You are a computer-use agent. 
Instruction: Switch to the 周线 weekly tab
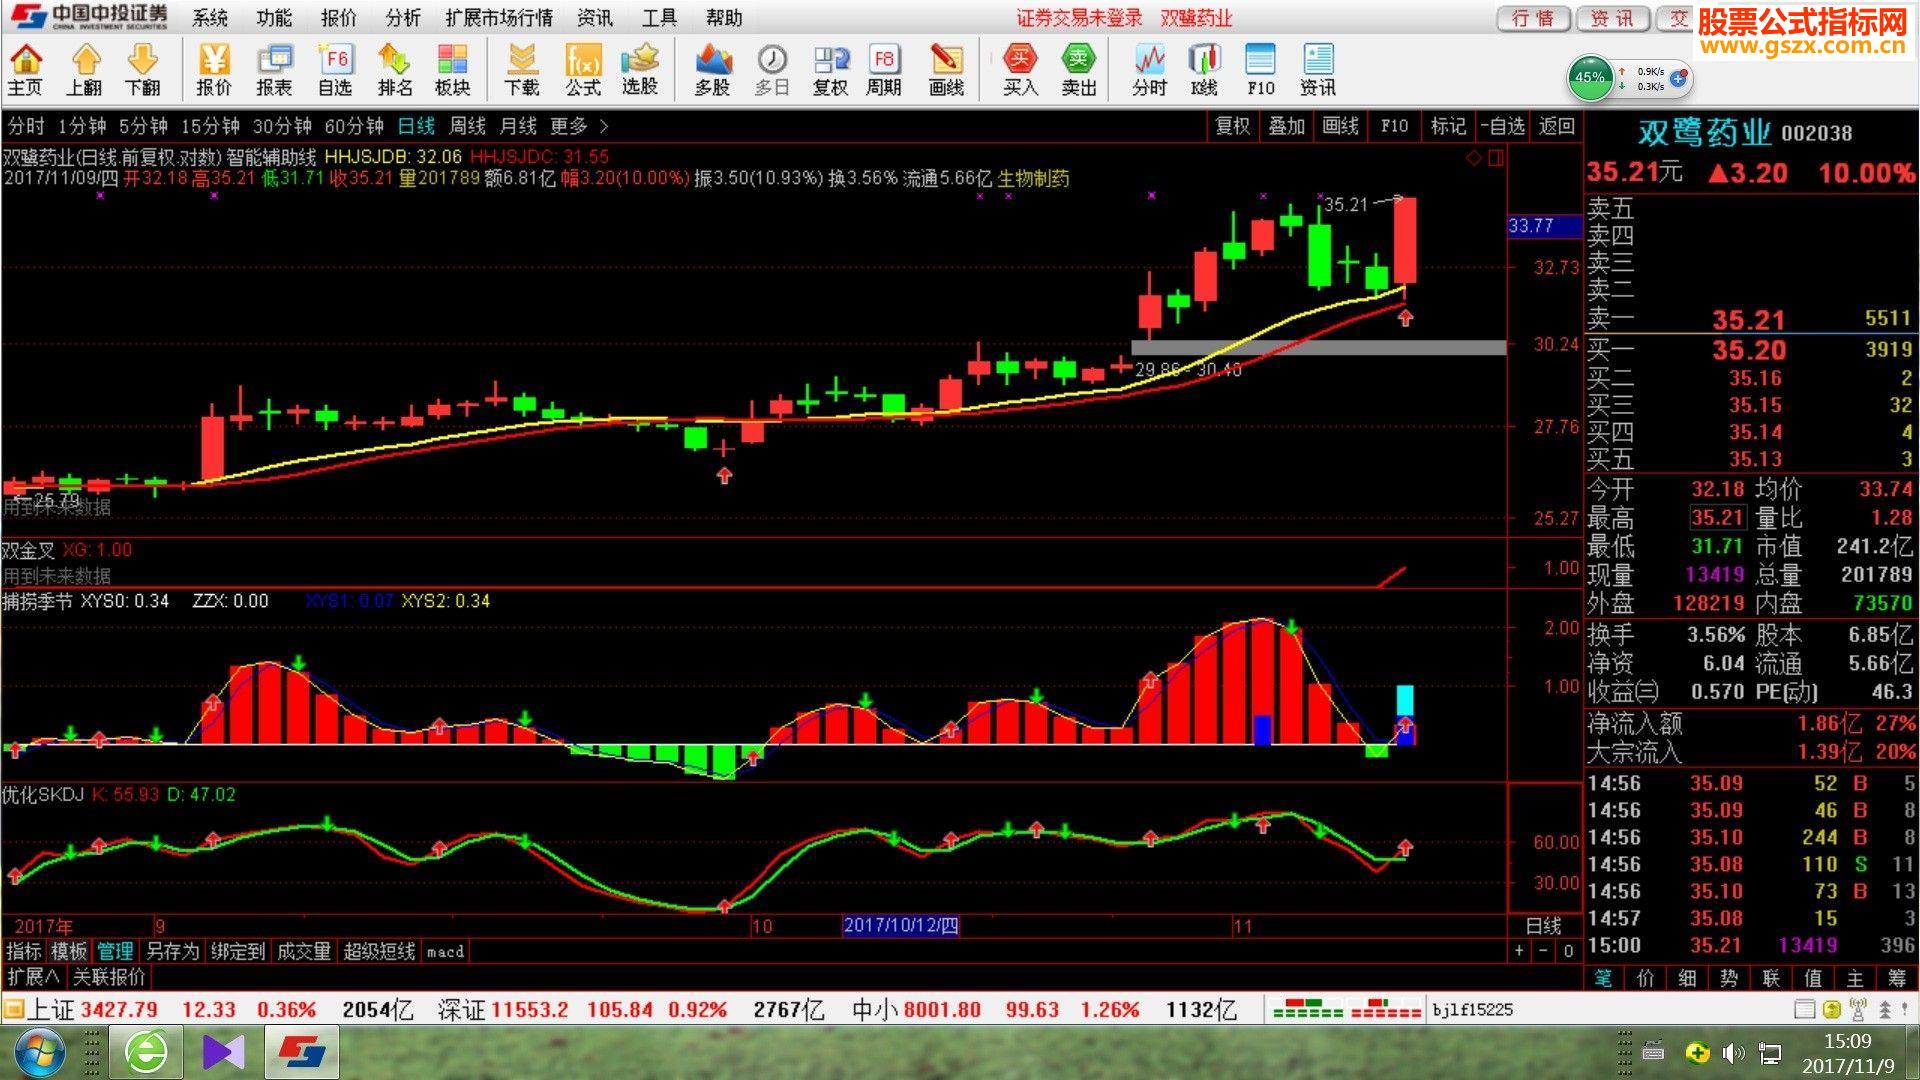pyautogui.click(x=467, y=126)
